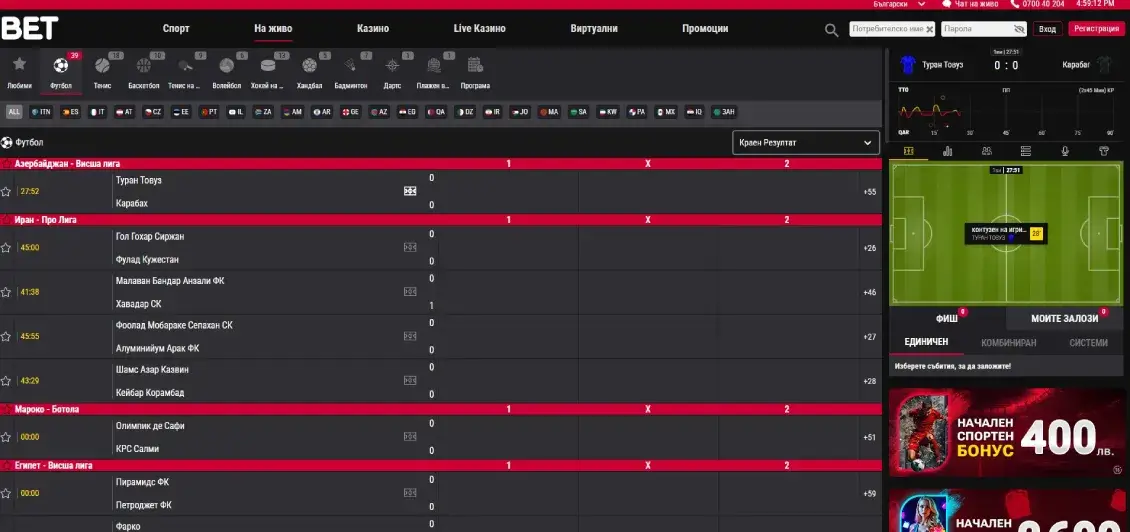Screen dimensions: 1130x532
Task: Switch to the ЕДИНИЧЕН bet slip tab
Action: (x=926, y=342)
